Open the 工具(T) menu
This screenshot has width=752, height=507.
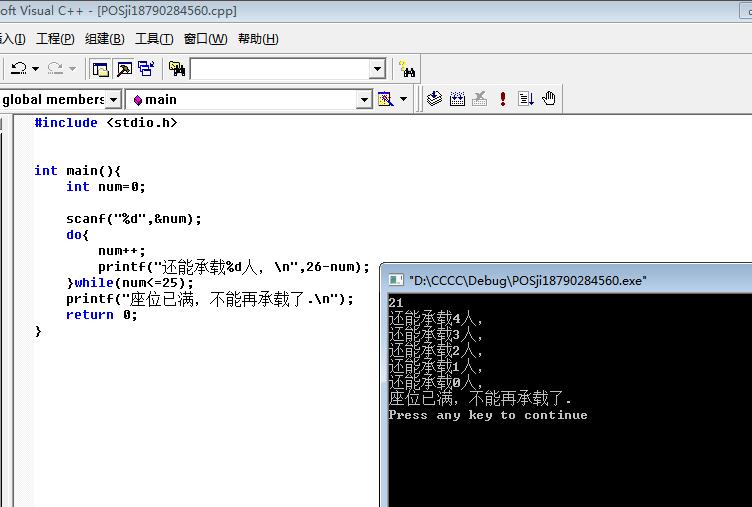(154, 39)
